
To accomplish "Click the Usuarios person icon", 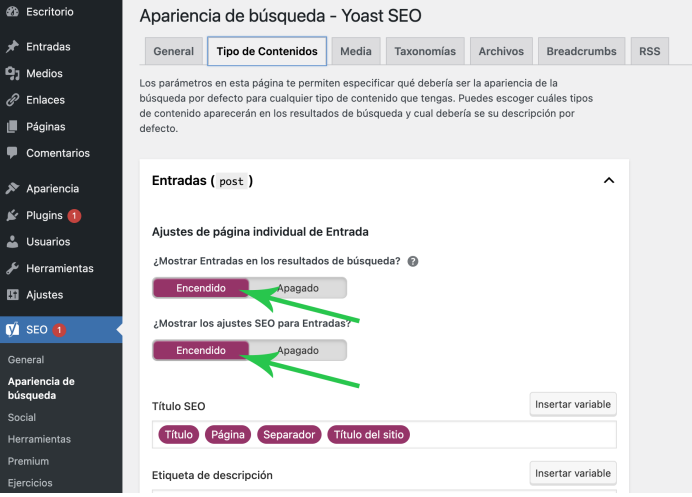I will 13,241.
